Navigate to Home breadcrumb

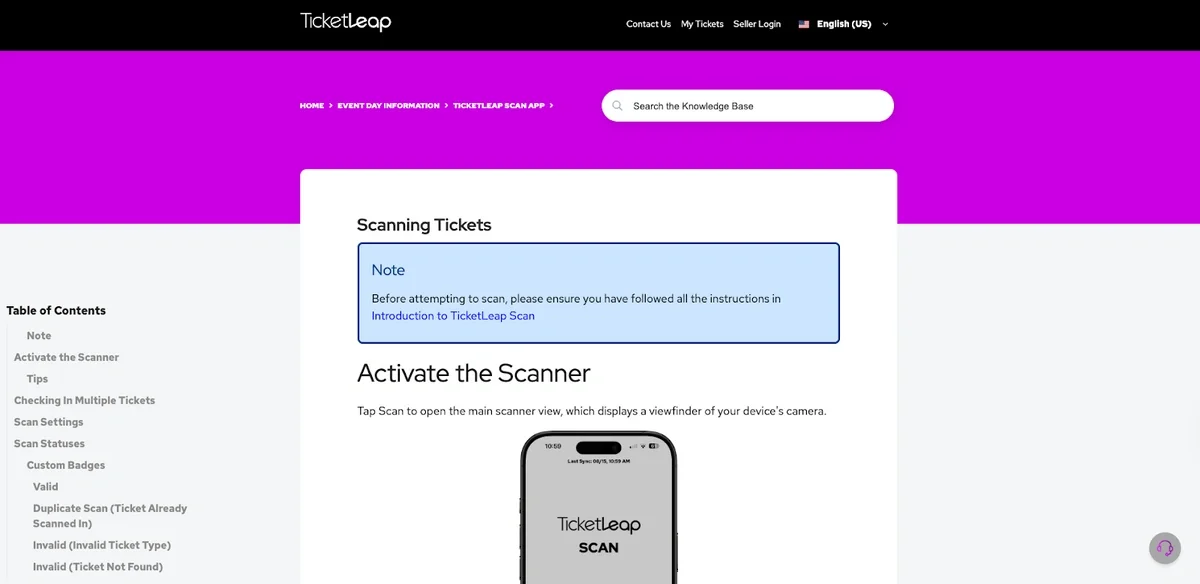312,106
